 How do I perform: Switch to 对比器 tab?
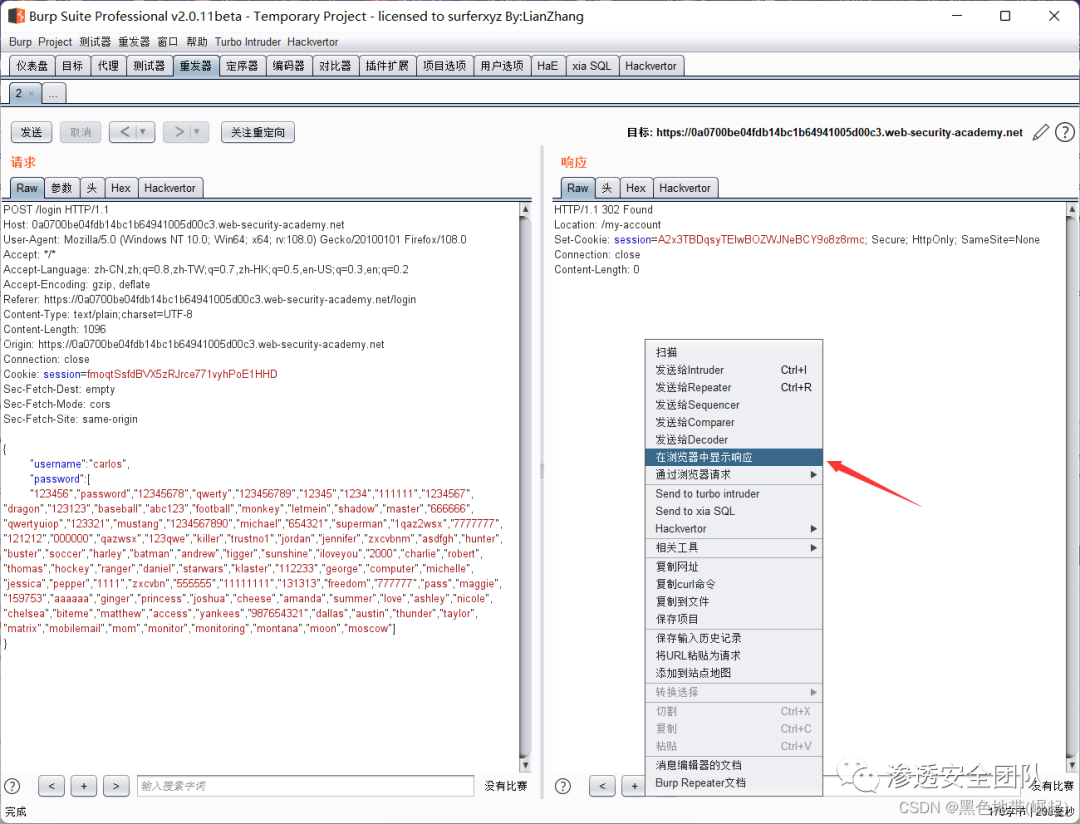point(335,66)
